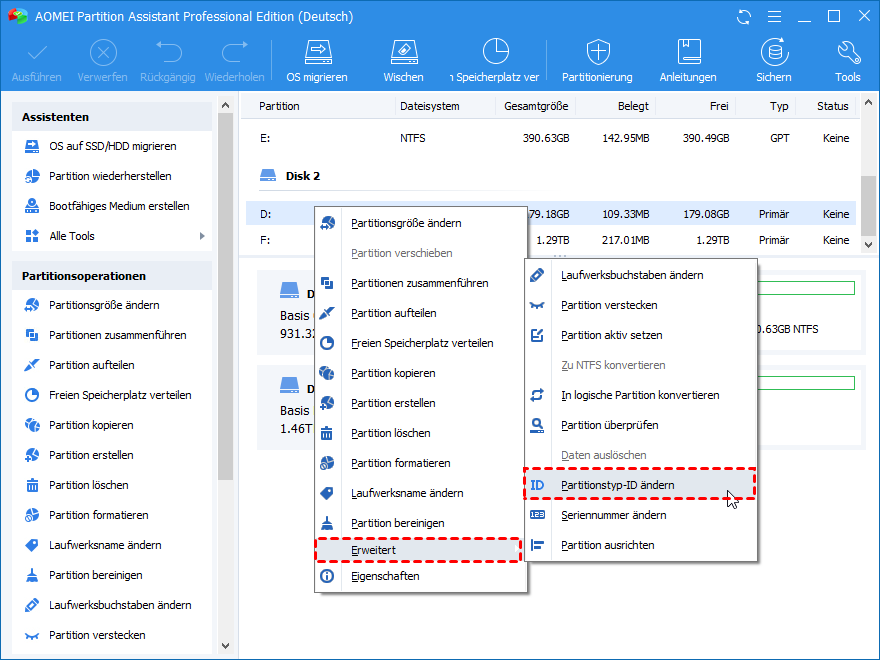Screen dimensions: 880x660
Task: Click the Partition wiederherstellen sidebar icon
Action: point(32,176)
